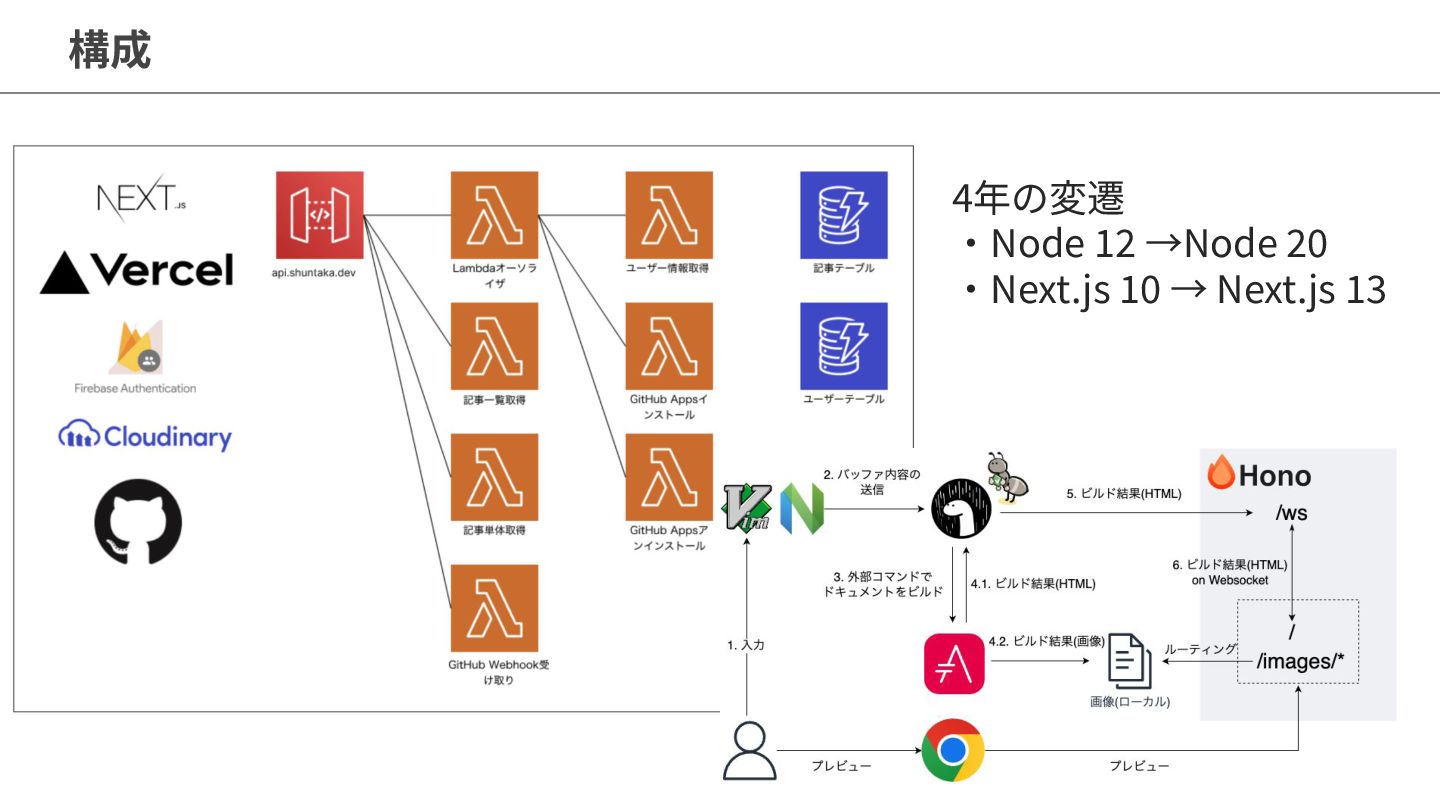Click the Hono flame logo
Viewport: 1440px width, 810px height.
point(1221,473)
